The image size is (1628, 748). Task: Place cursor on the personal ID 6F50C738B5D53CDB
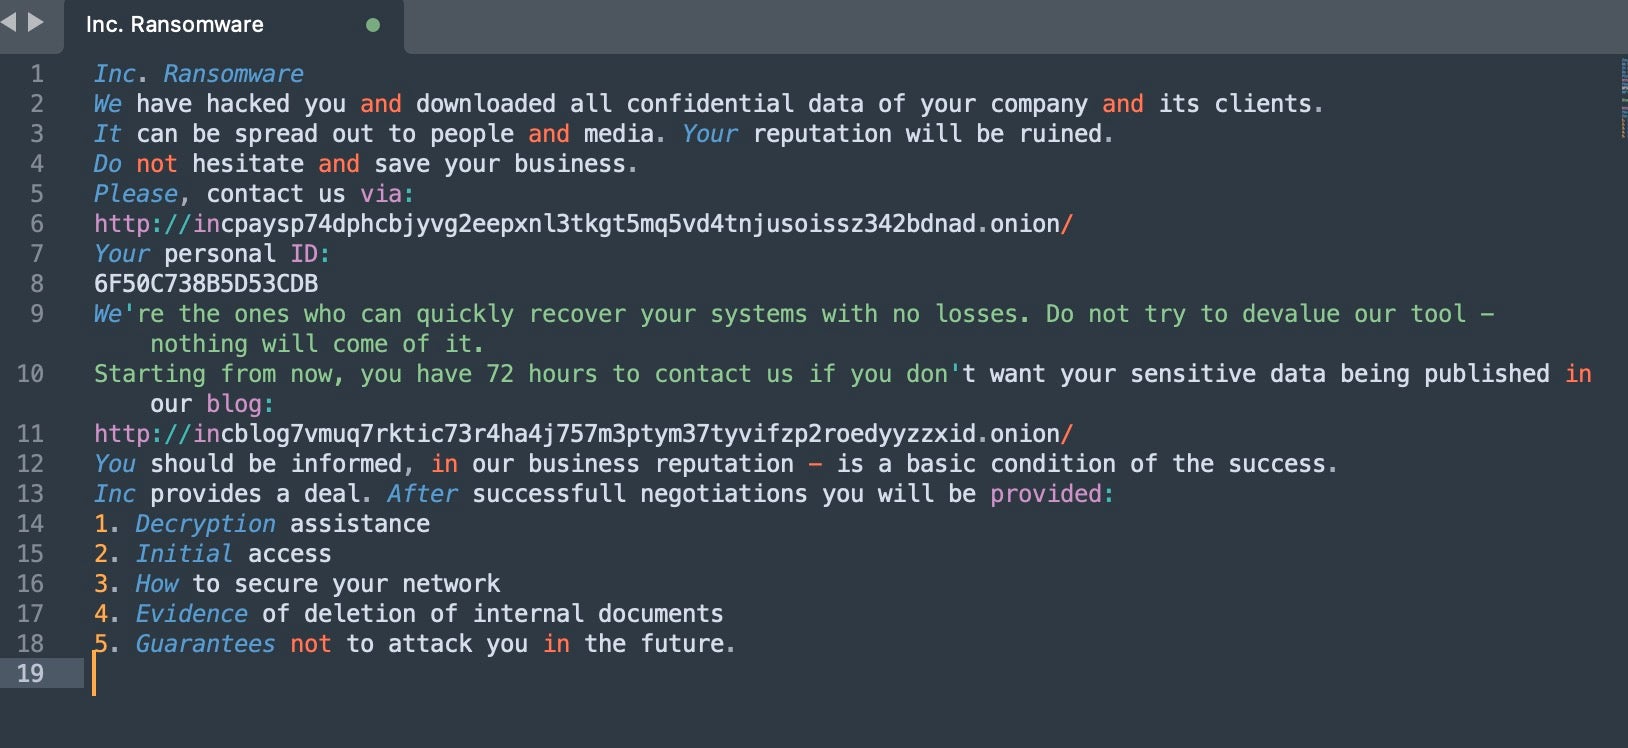206,284
